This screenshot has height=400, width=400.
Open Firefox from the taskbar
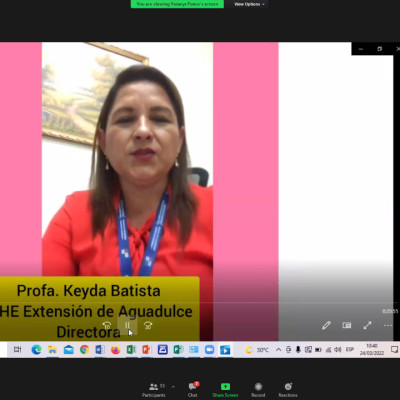[x=115, y=350]
